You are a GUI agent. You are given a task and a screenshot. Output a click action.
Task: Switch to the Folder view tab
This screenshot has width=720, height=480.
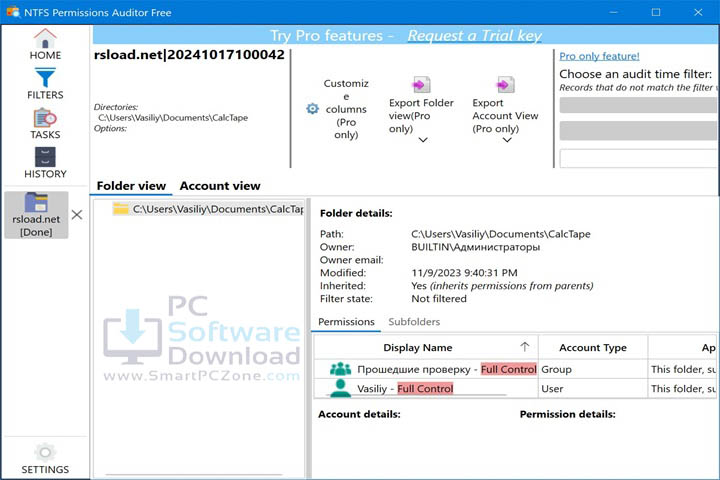point(131,186)
